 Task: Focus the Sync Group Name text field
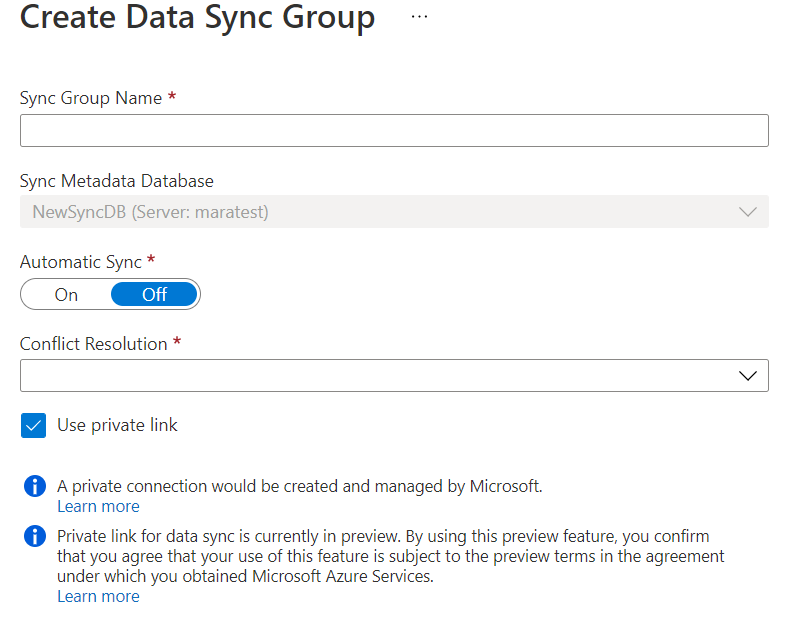click(394, 131)
